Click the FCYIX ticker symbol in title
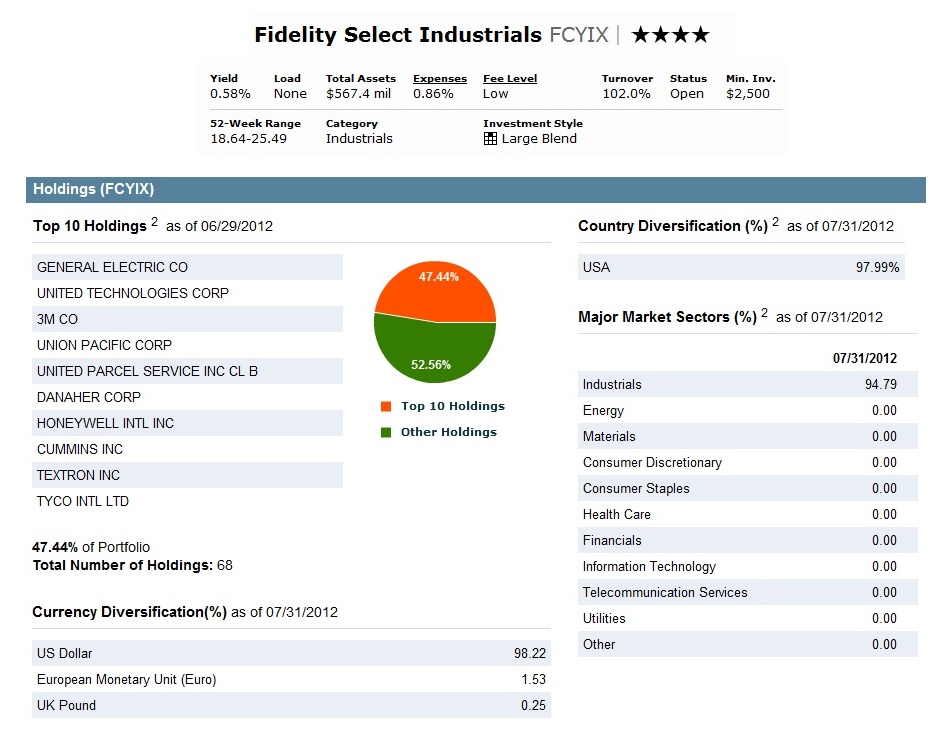This screenshot has height=753, width=940. [579, 35]
